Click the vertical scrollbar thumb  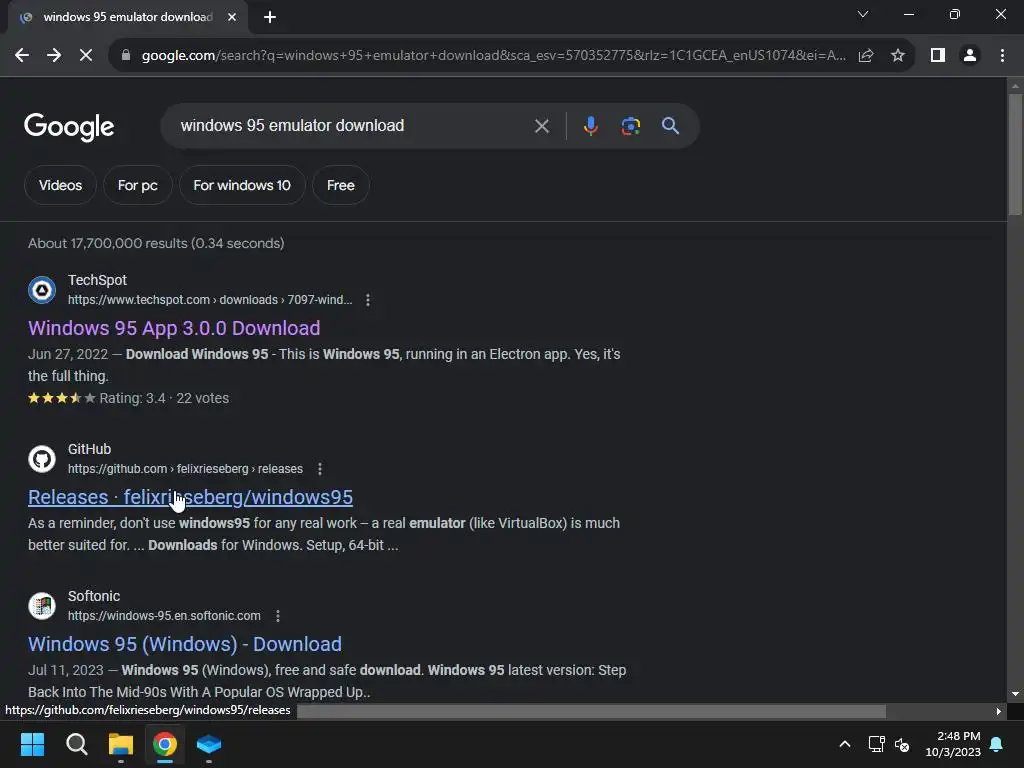click(x=1015, y=154)
